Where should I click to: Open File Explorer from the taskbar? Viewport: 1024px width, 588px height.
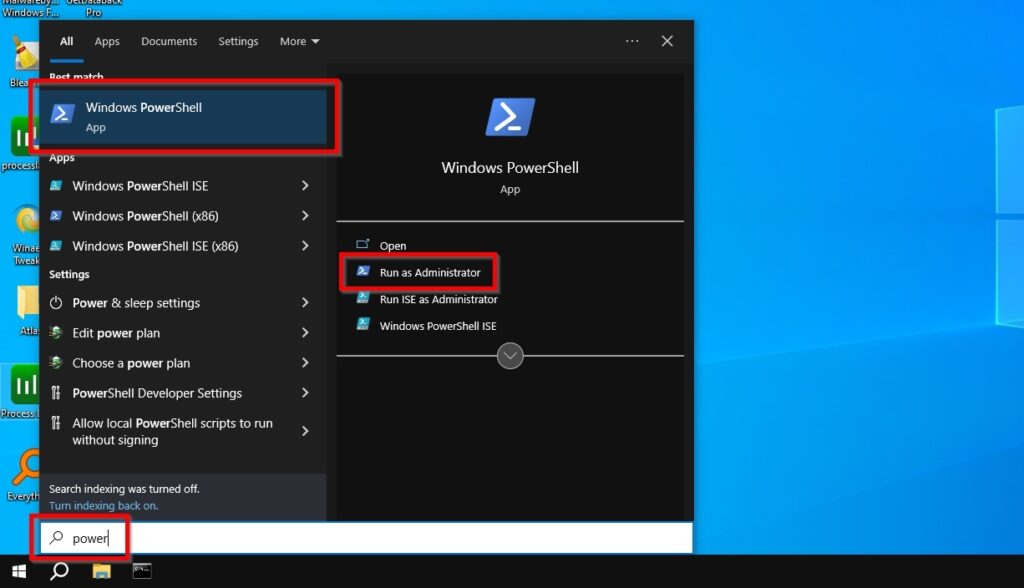(x=100, y=572)
